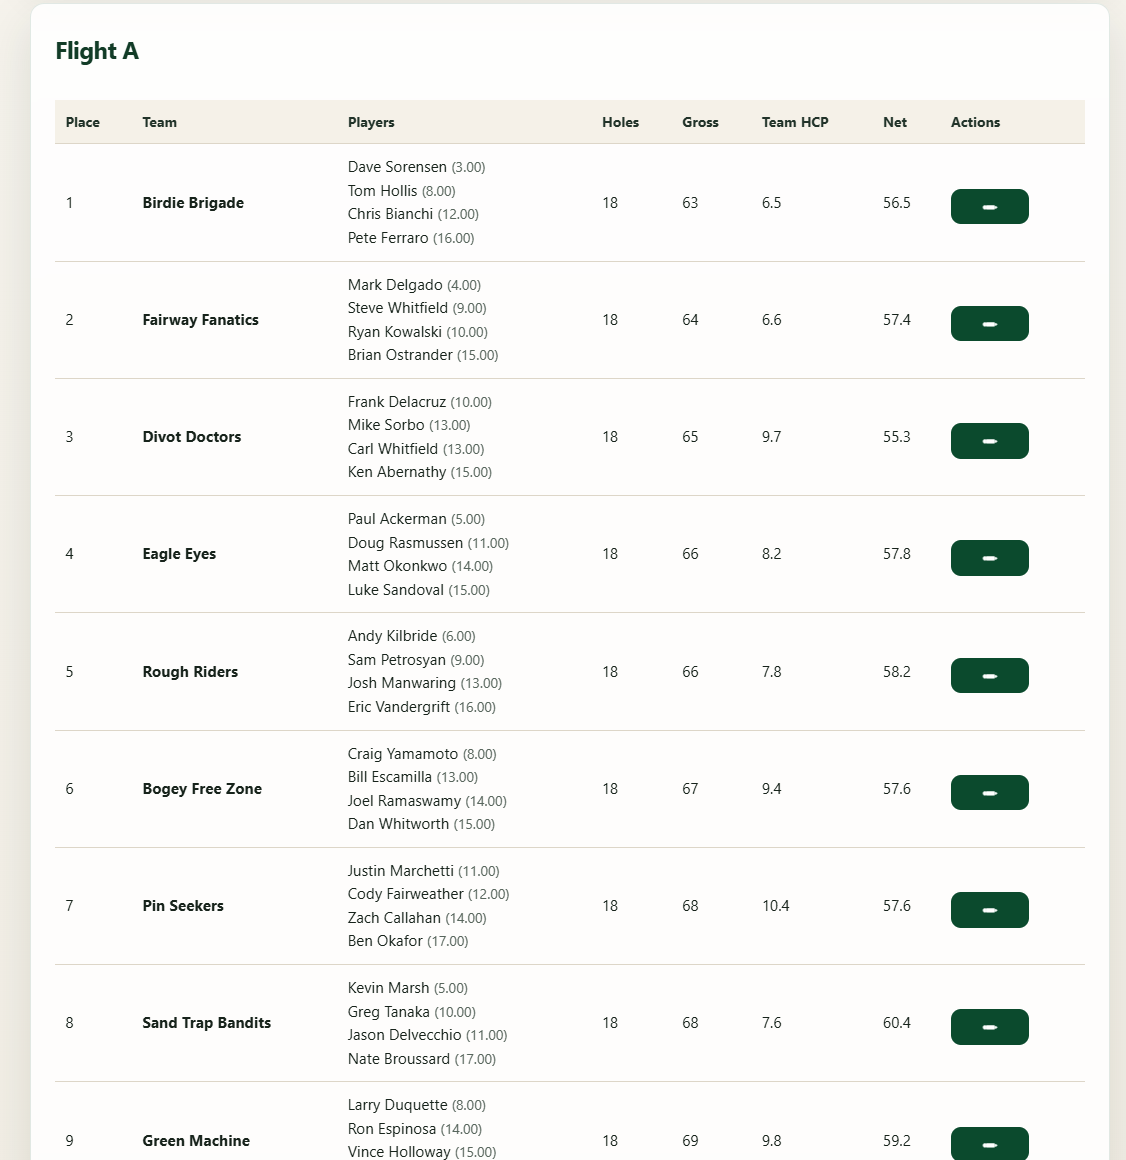Screen dimensions: 1126x1160
Task: Click player Andy Kilbride
Action: 392,636
